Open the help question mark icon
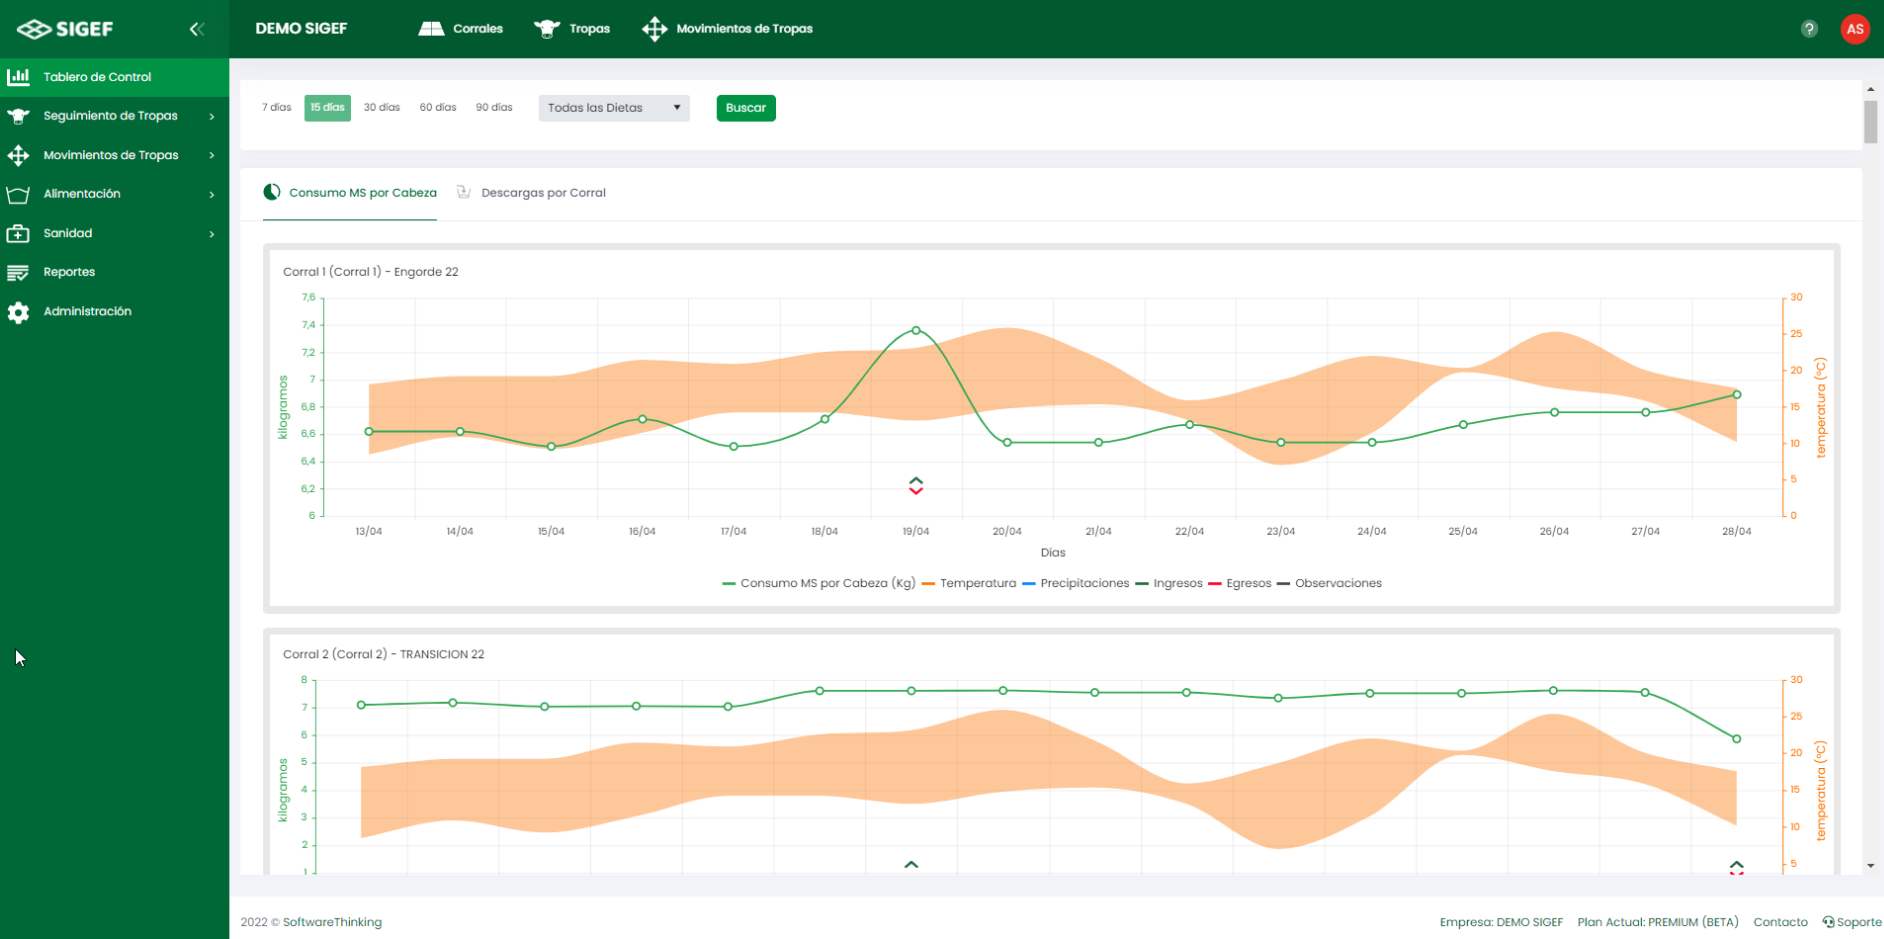The height and width of the screenshot is (939, 1884). (x=1809, y=29)
